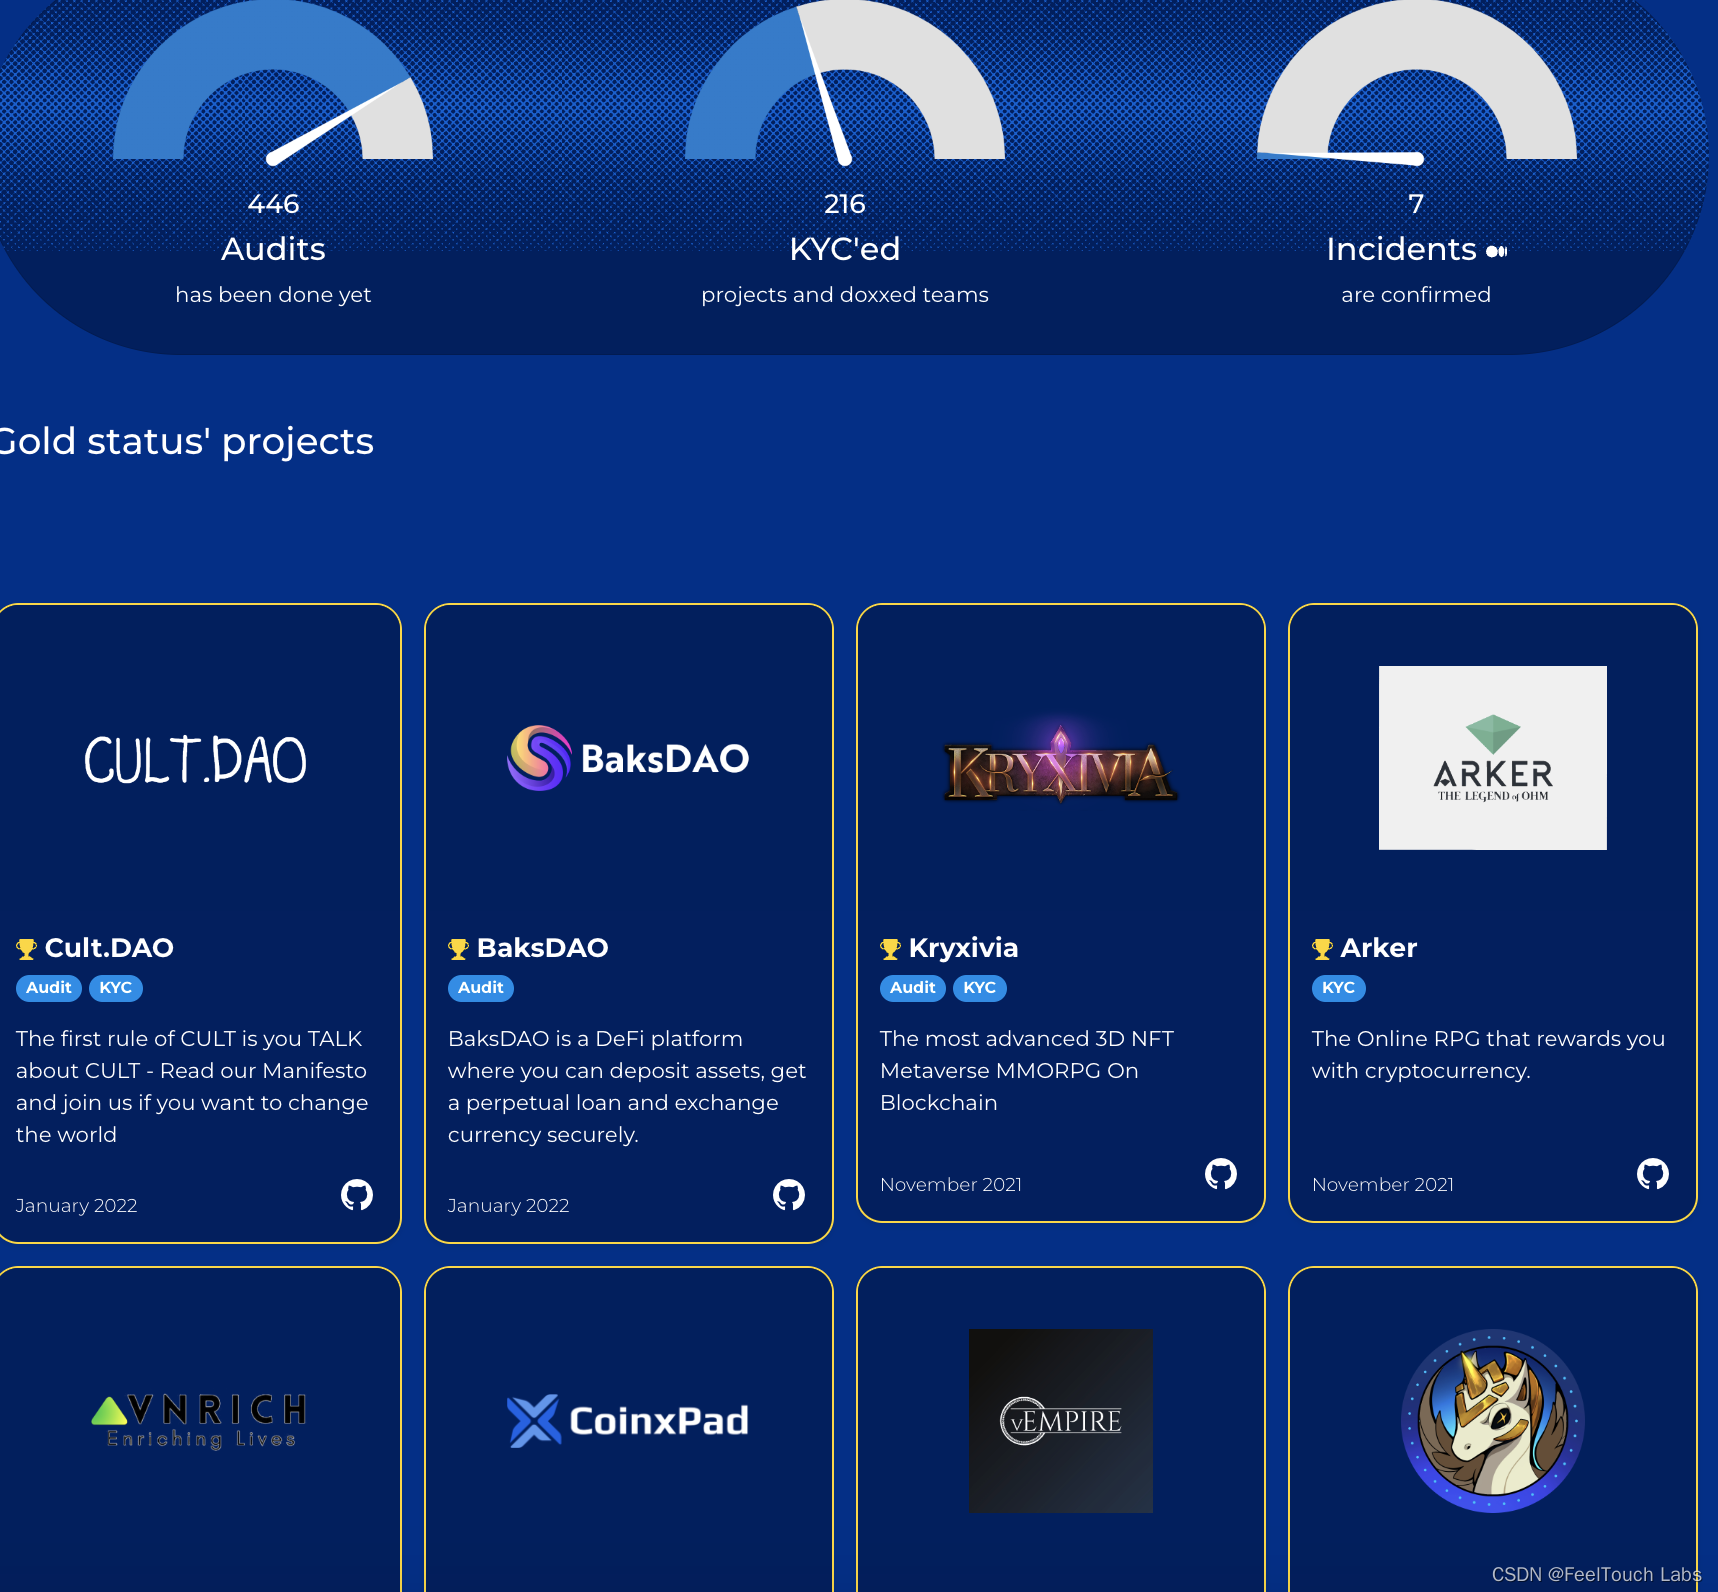Click the BaksDAO logo image
Viewport: 1718px width, 1592px height.
(628, 758)
